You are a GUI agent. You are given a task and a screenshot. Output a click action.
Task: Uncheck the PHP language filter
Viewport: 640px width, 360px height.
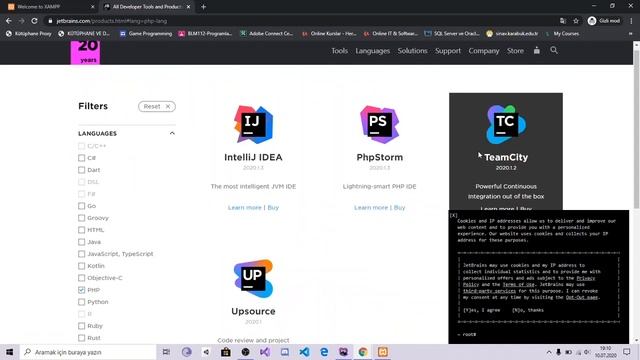coord(82,290)
